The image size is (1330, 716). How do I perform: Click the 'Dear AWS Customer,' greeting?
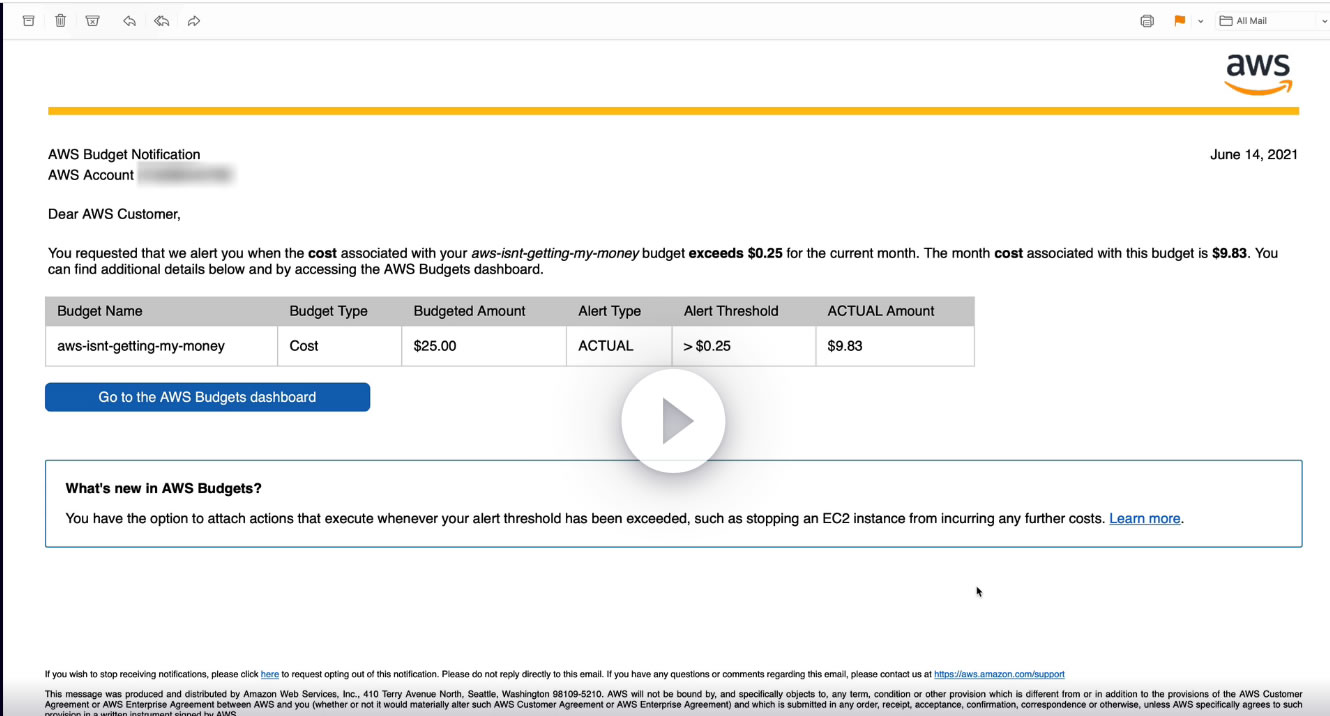pos(114,214)
